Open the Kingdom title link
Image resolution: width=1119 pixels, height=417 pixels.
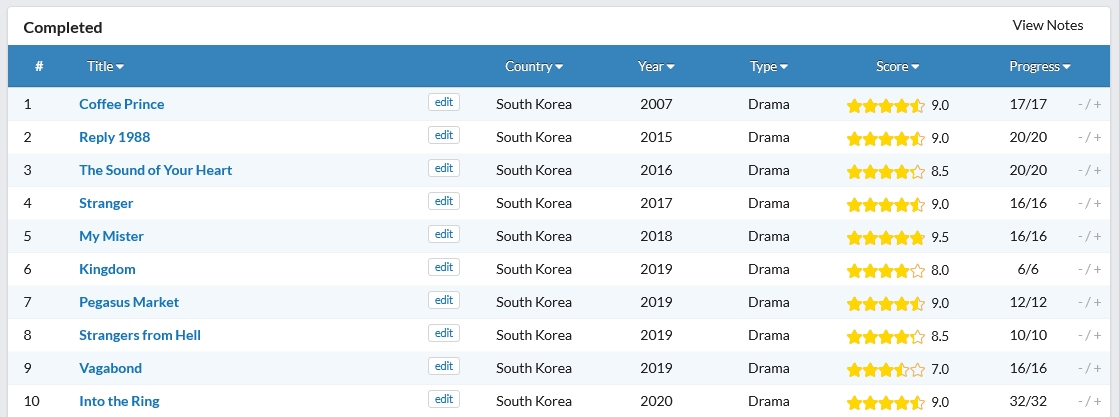click(107, 269)
